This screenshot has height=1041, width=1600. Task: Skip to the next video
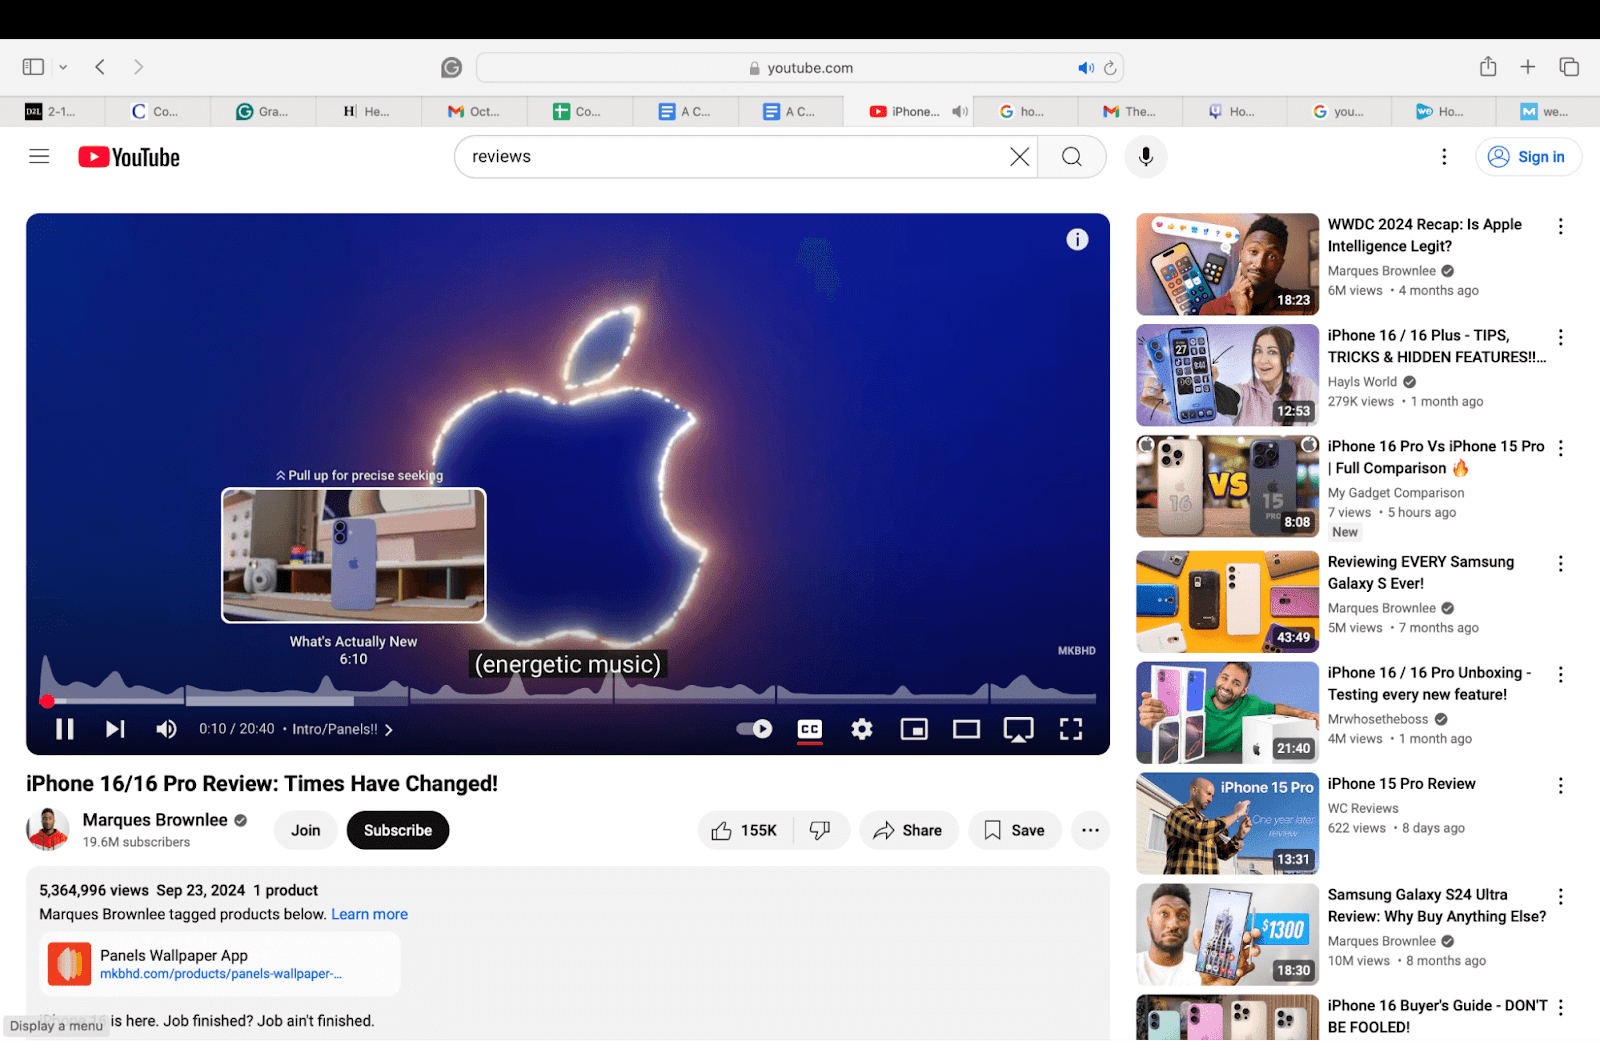click(x=116, y=729)
